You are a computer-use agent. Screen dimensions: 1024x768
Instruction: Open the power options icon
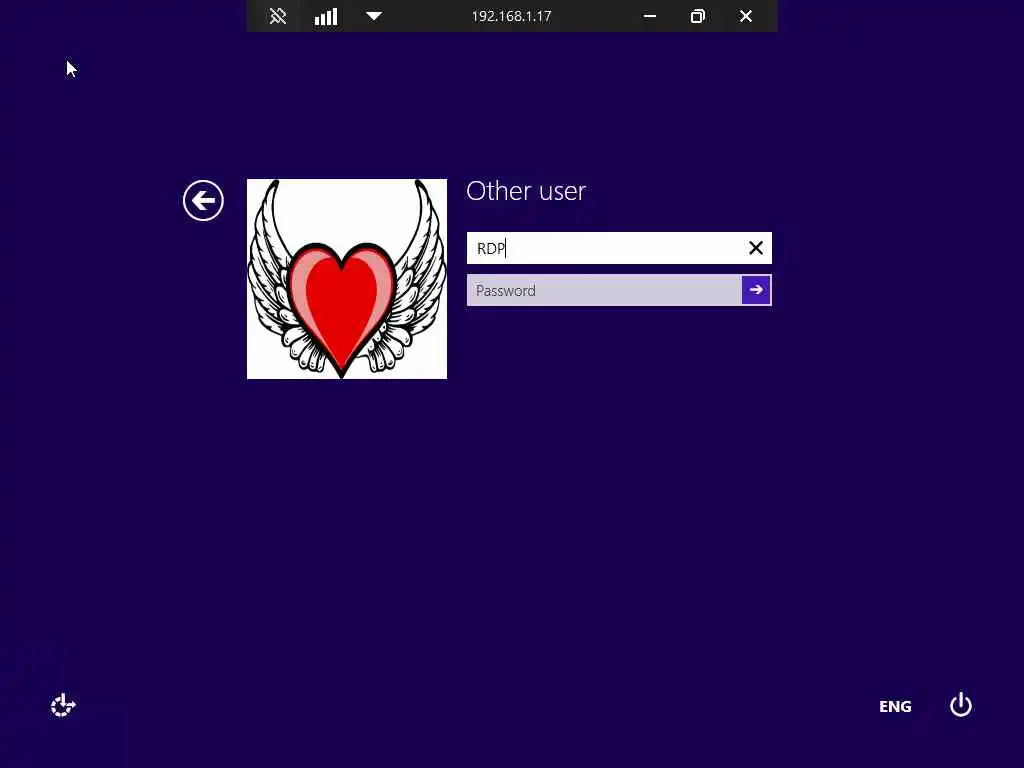[x=961, y=705]
